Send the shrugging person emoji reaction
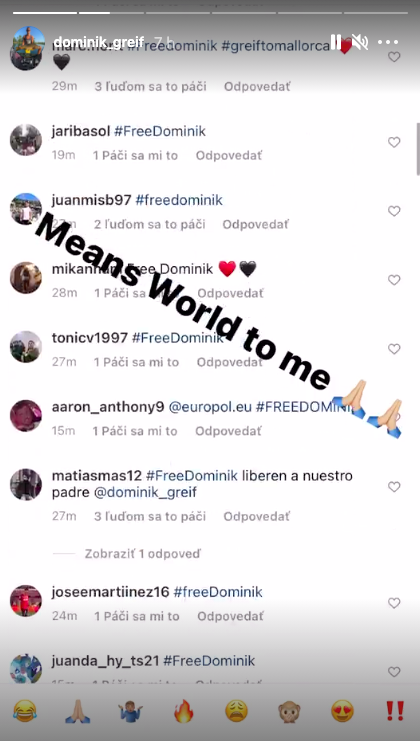Screen dimensions: 420x741 pos(131,711)
